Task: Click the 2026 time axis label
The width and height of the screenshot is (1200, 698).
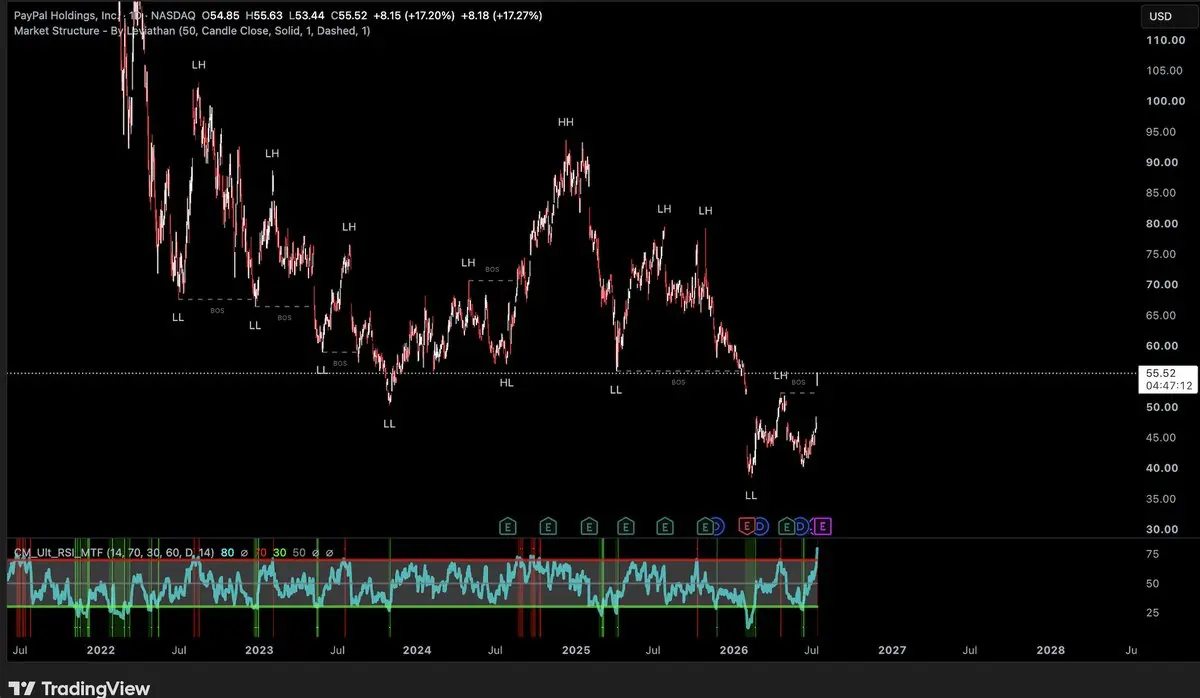Action: coord(735,650)
